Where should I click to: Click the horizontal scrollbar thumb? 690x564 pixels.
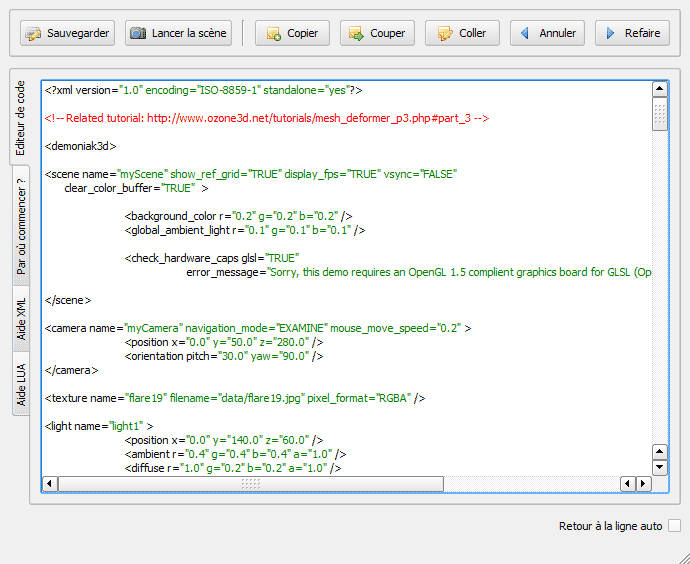tap(251, 484)
